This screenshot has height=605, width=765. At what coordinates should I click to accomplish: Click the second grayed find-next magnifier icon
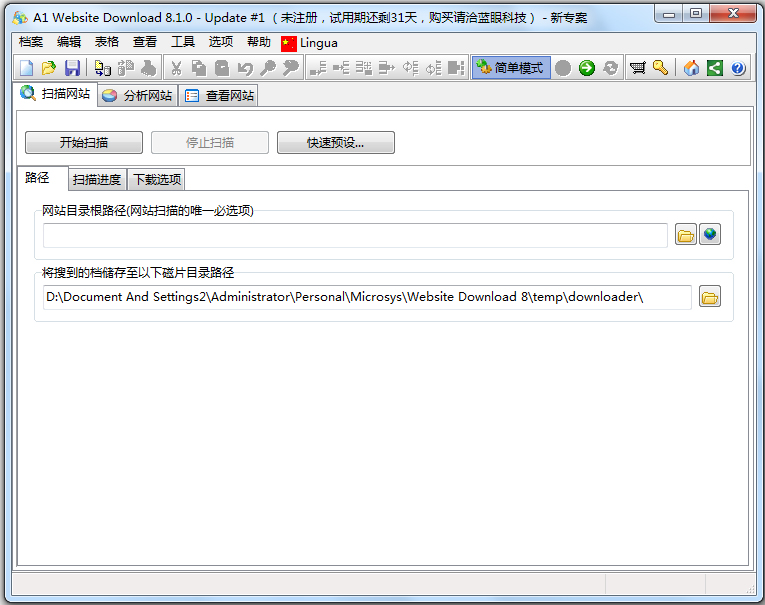(291, 68)
